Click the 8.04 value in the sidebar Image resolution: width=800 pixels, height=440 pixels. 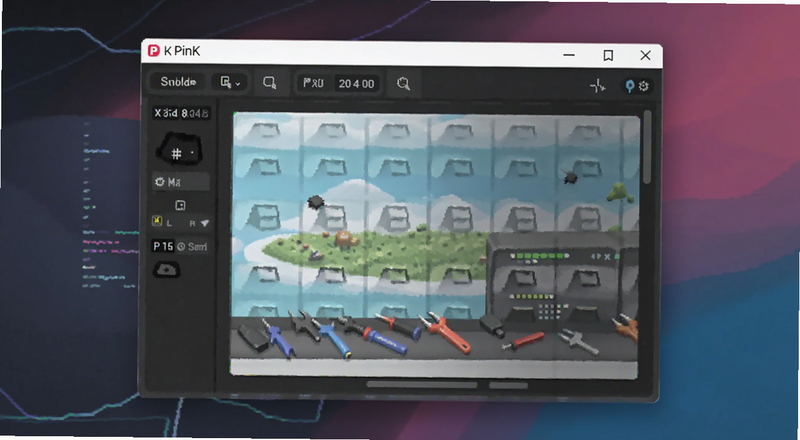(195, 113)
